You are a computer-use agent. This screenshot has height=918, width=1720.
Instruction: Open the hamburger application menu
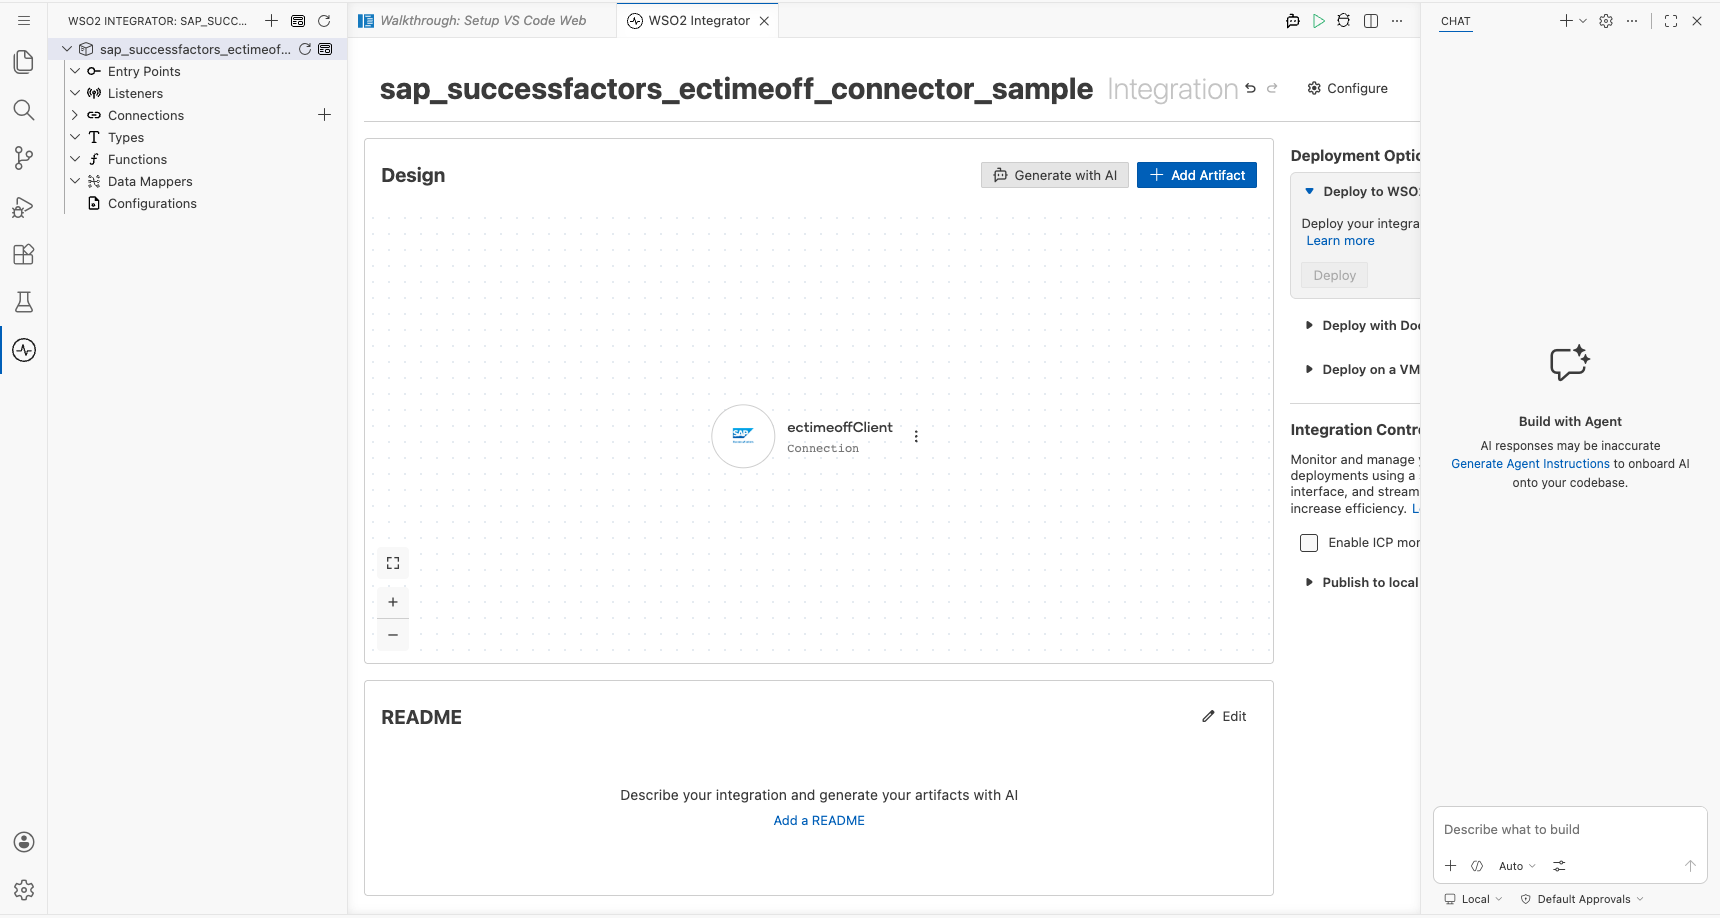[x=24, y=20]
